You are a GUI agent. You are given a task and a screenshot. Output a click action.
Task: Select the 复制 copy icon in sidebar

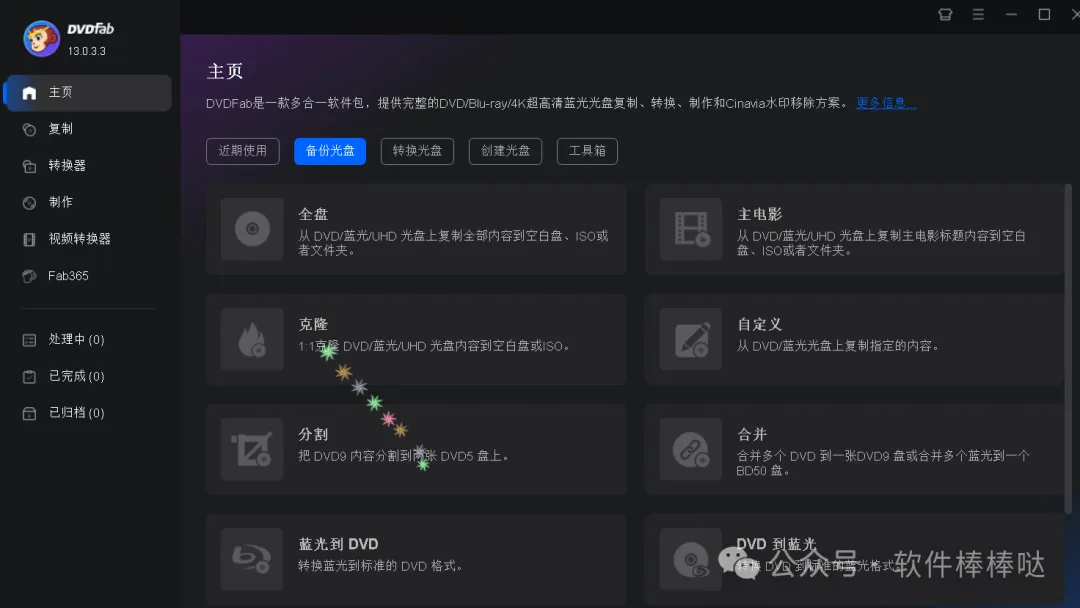point(29,129)
